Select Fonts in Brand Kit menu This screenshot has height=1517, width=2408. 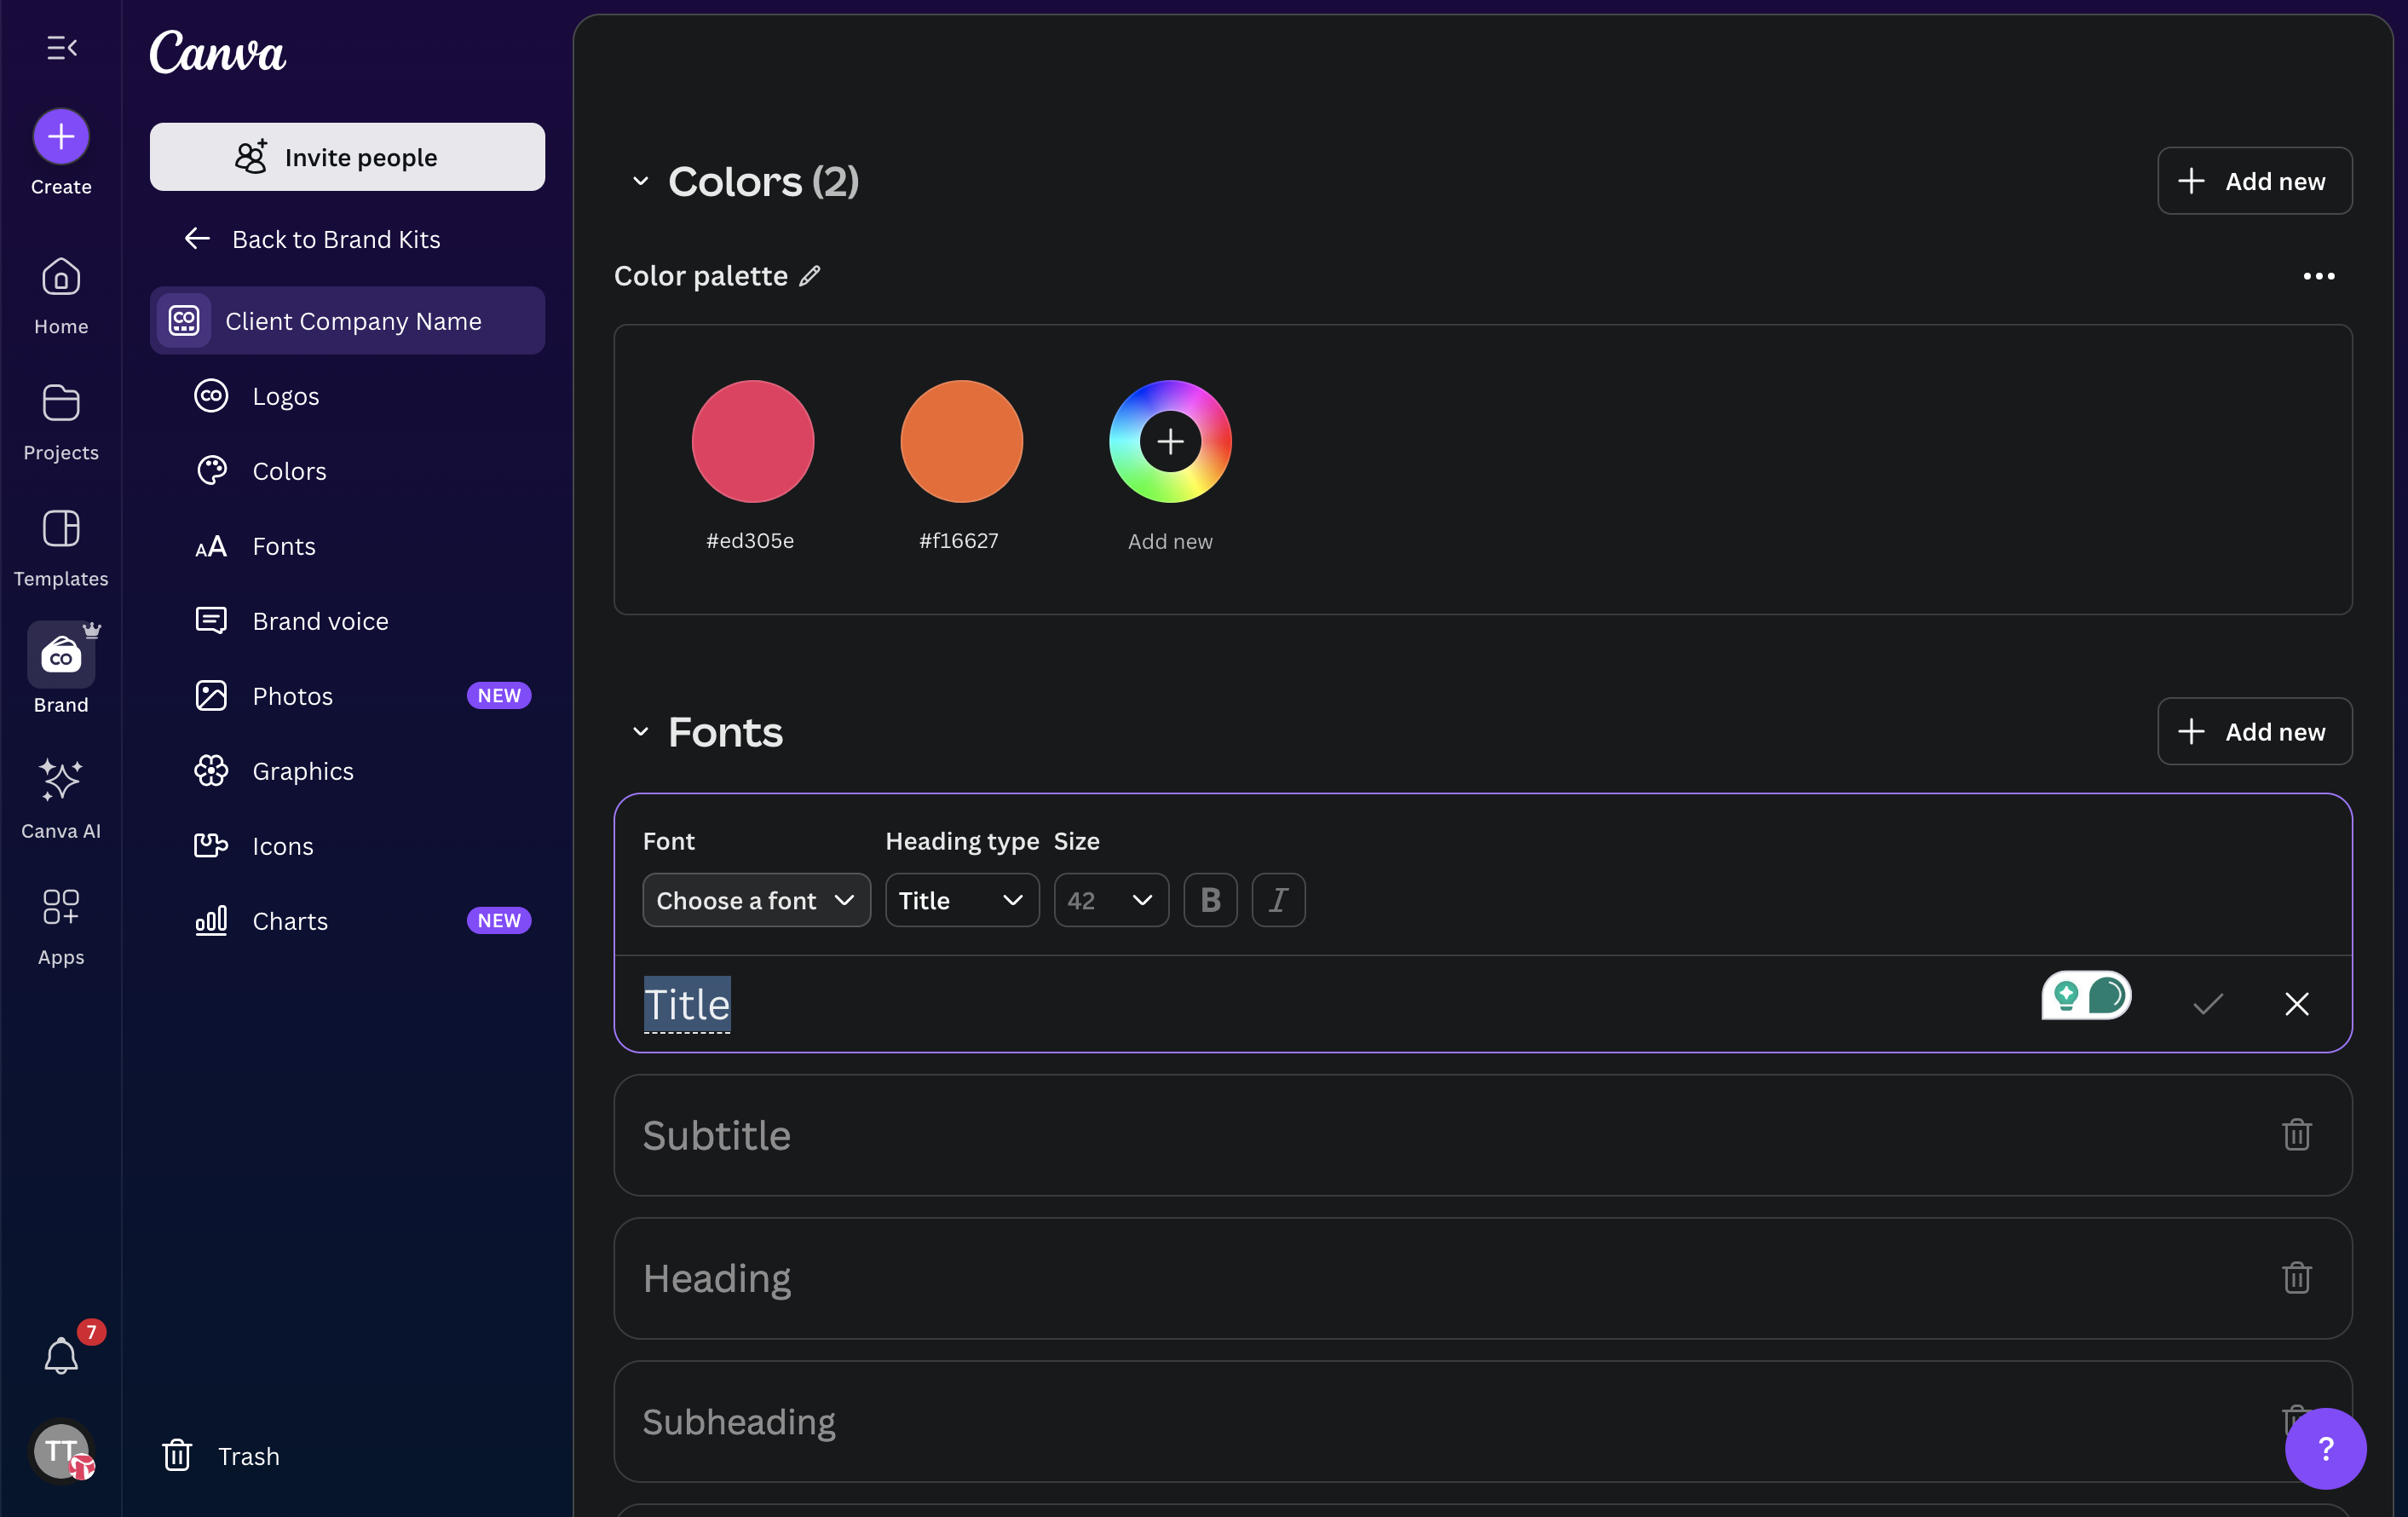[347, 546]
